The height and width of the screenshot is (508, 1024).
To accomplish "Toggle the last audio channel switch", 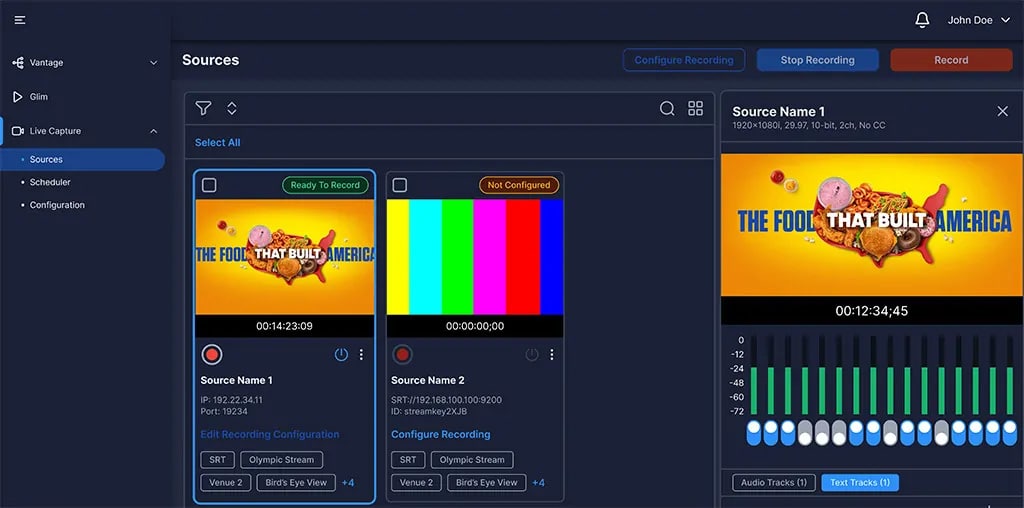I will pos(1010,433).
